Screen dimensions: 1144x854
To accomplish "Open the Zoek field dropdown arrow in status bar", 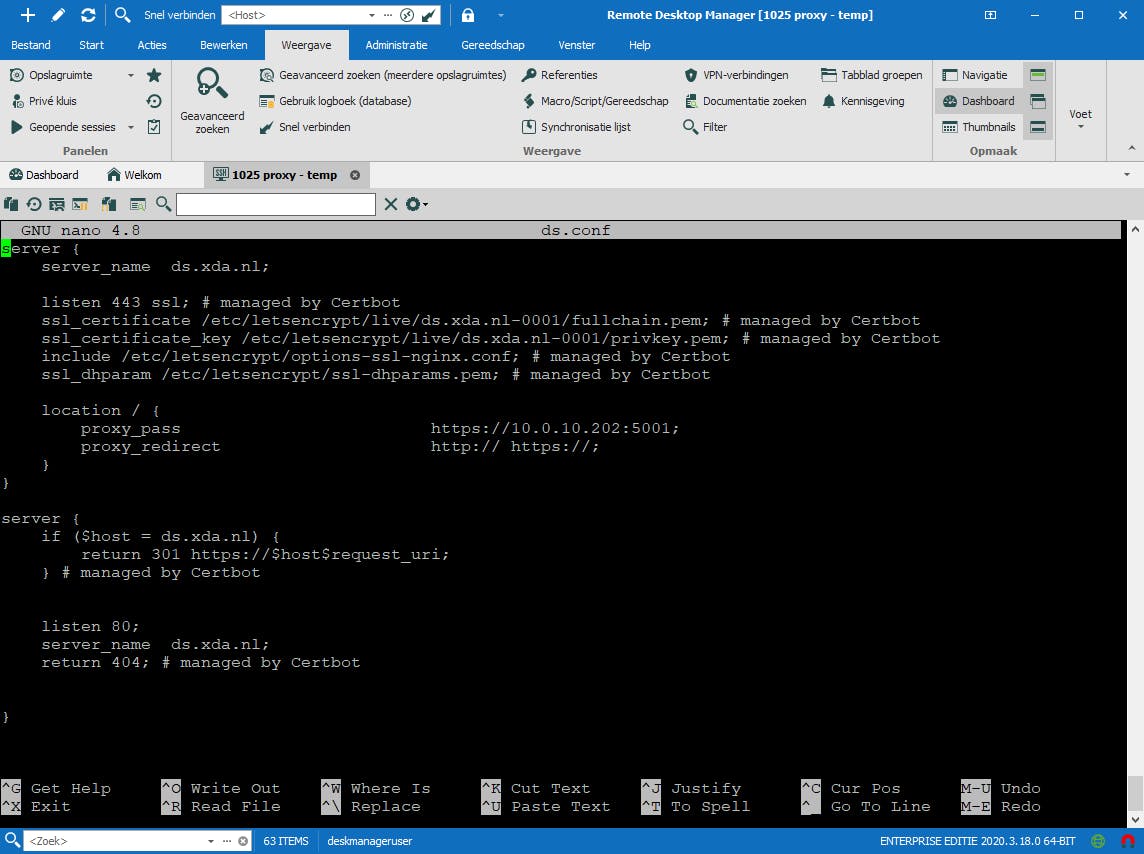I will click(x=211, y=841).
